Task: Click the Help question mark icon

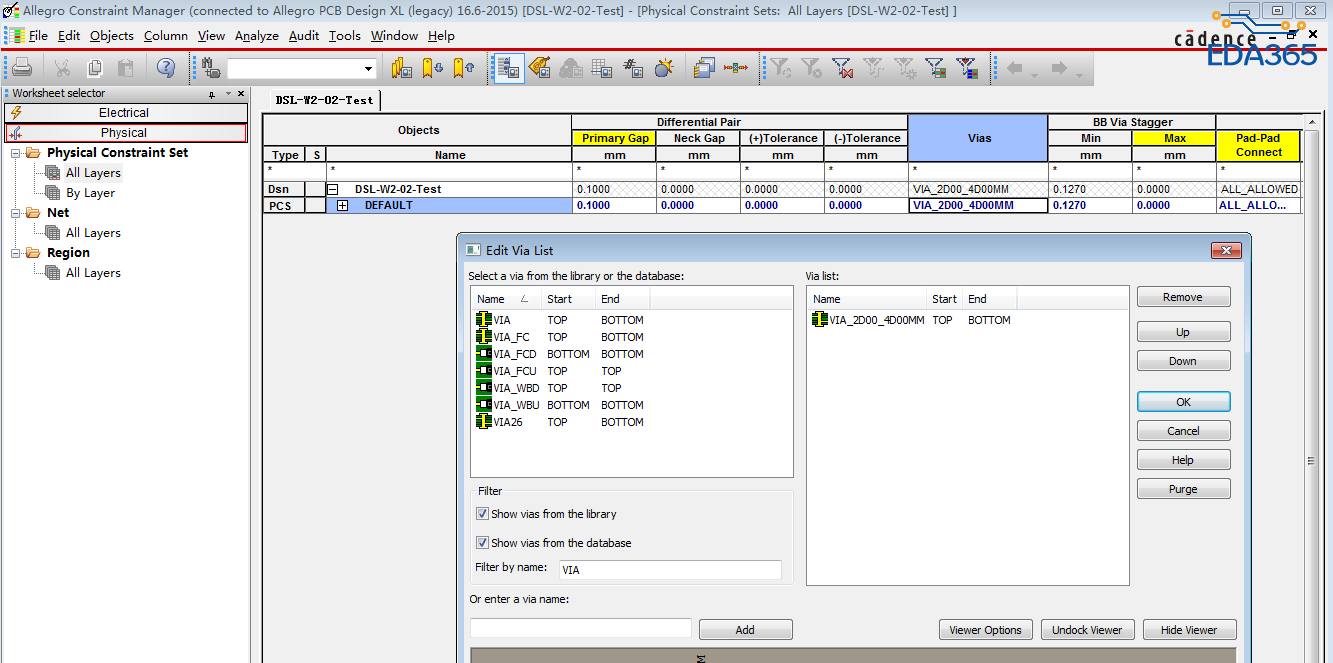Action: pos(166,68)
